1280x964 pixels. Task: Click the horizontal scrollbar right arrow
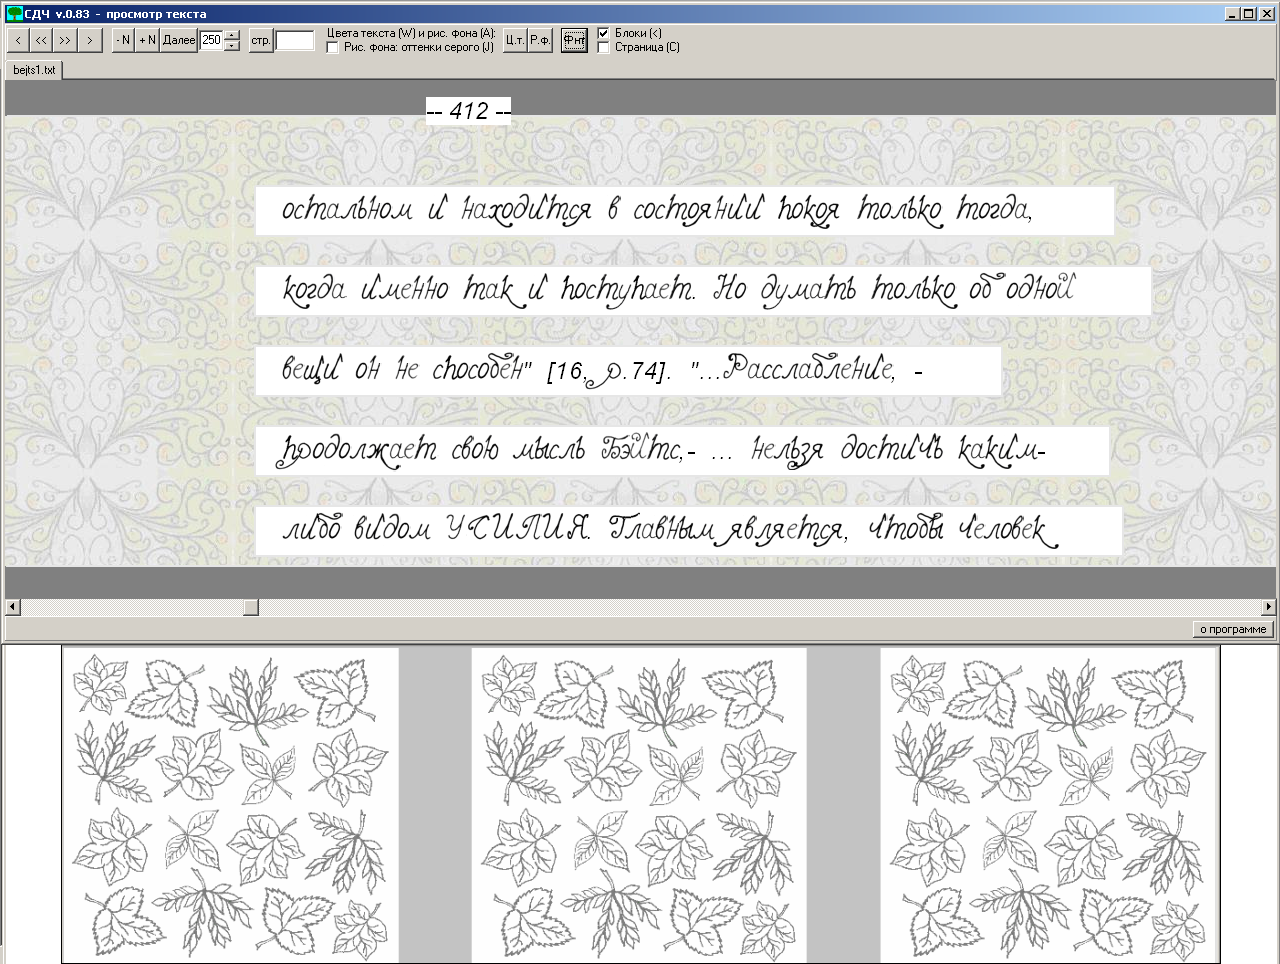click(x=1269, y=607)
